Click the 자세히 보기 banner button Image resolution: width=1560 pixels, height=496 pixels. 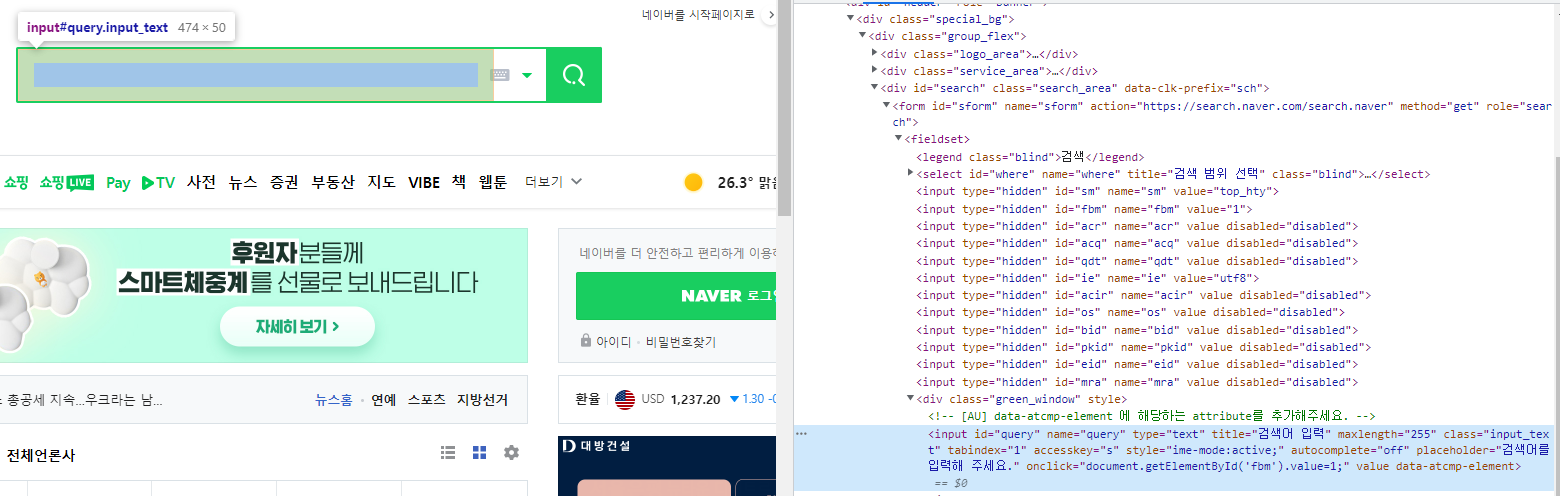point(297,326)
